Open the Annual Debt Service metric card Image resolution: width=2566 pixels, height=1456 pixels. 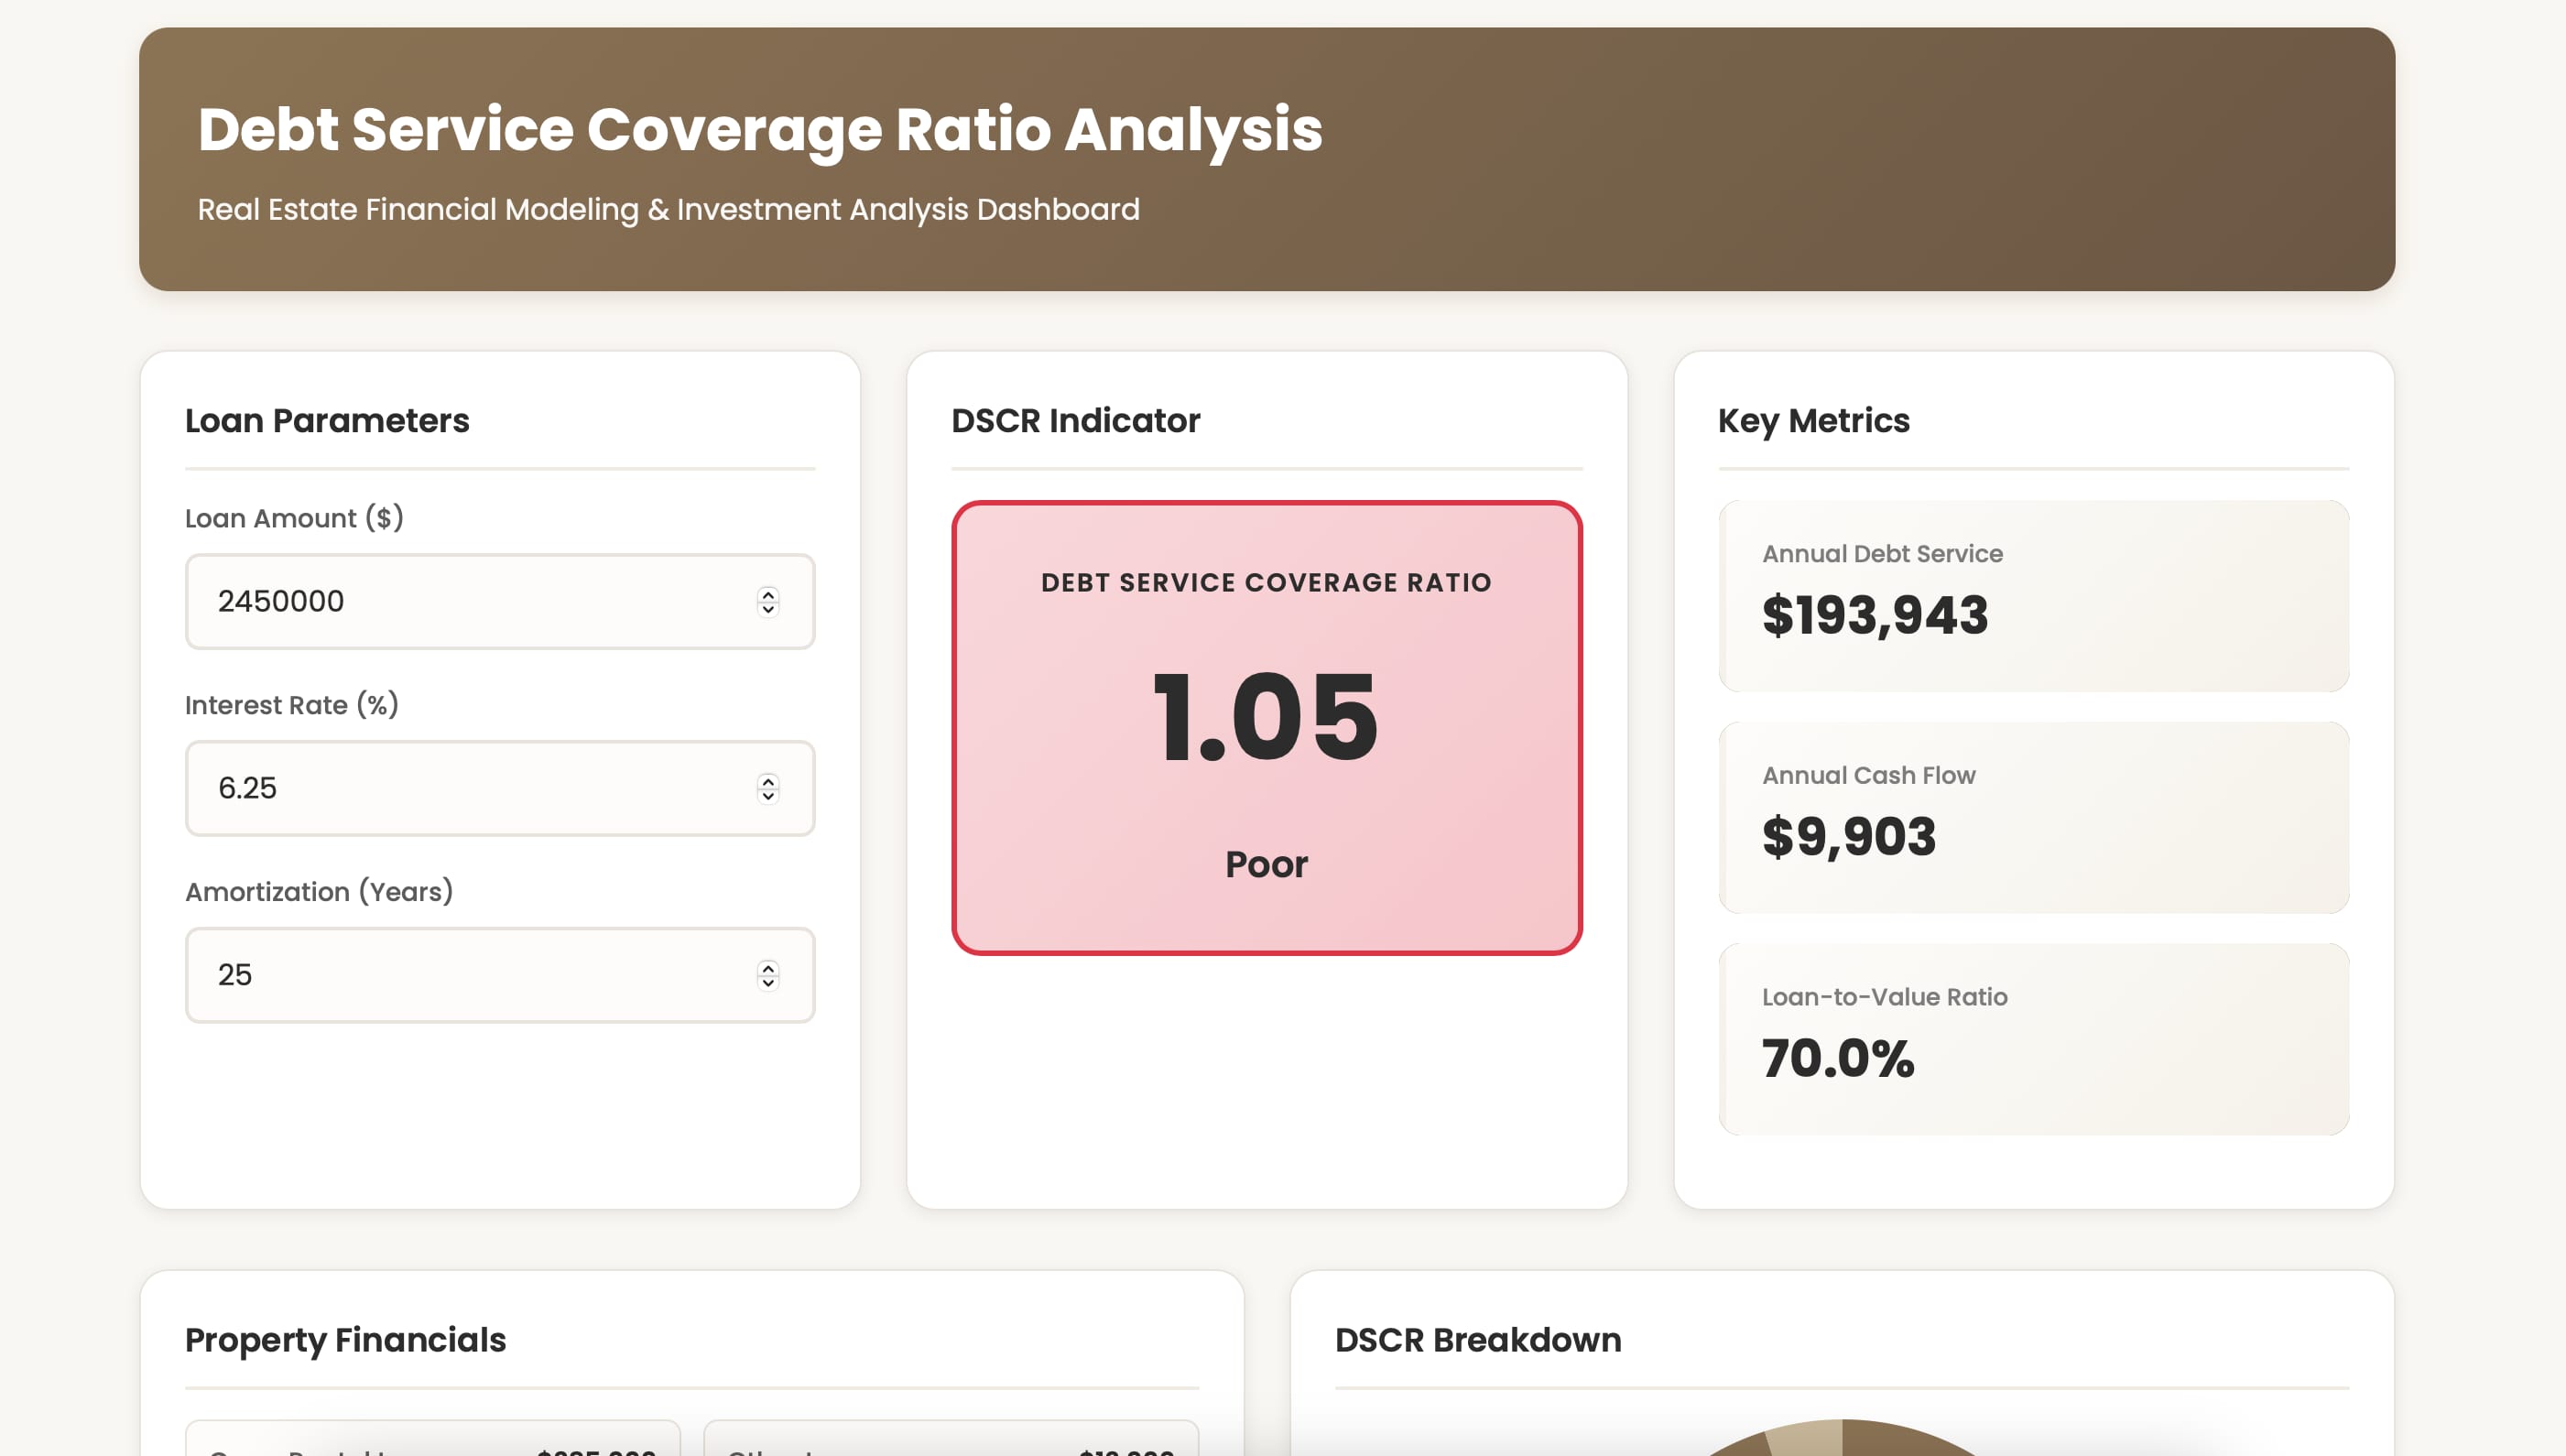(x=2033, y=596)
